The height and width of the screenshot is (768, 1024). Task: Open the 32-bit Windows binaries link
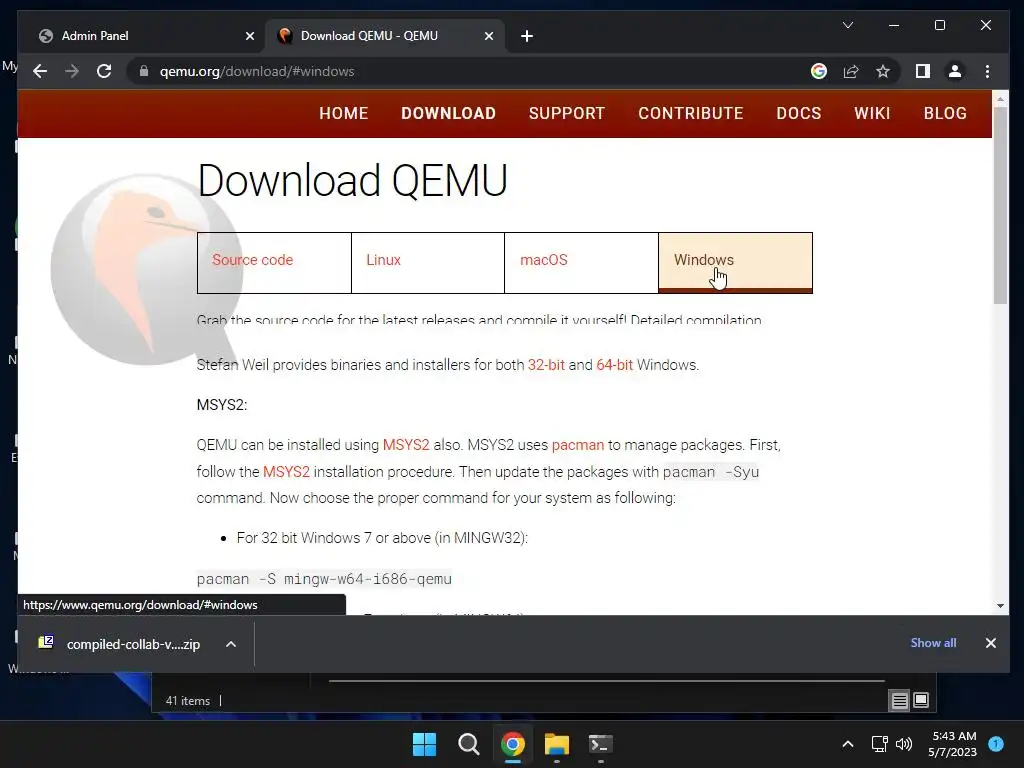[546, 364]
